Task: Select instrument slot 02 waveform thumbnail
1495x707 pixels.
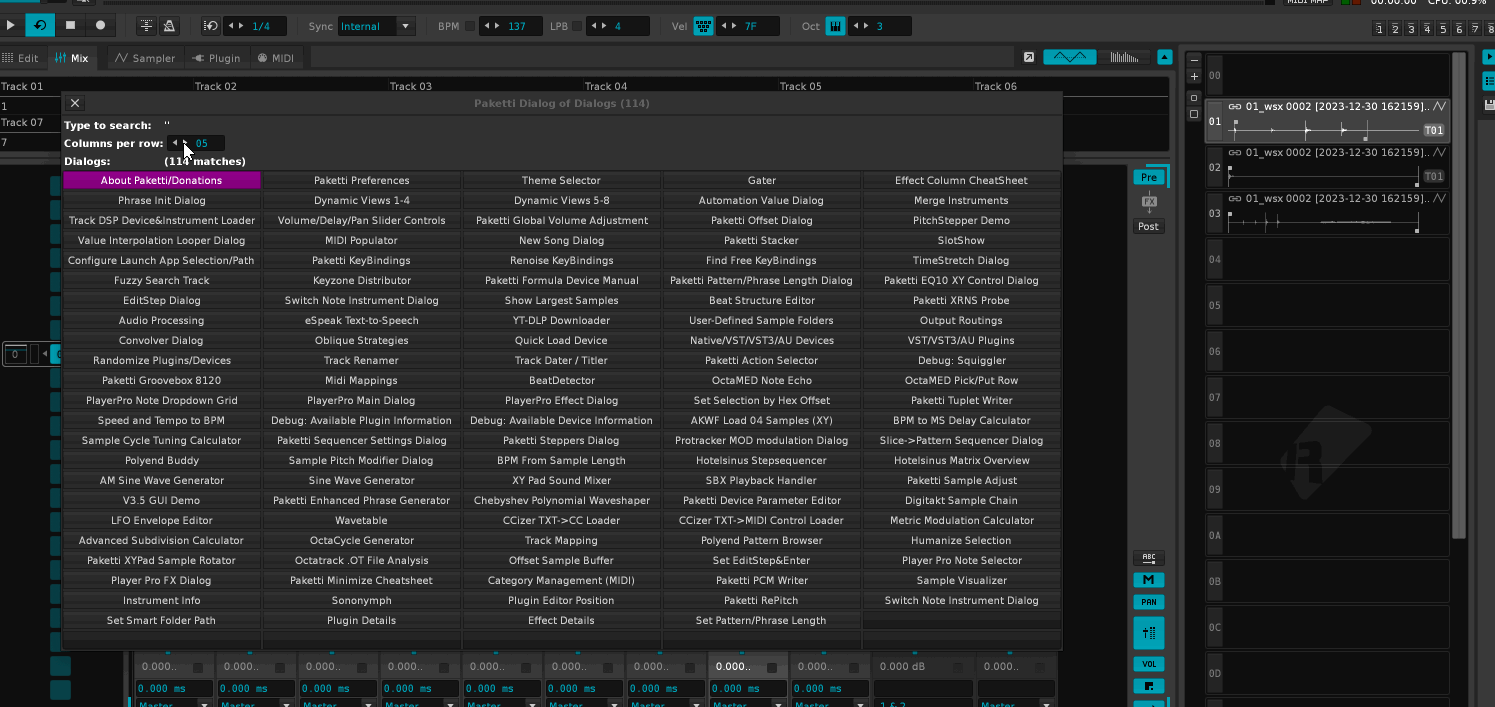Action: point(1322,176)
